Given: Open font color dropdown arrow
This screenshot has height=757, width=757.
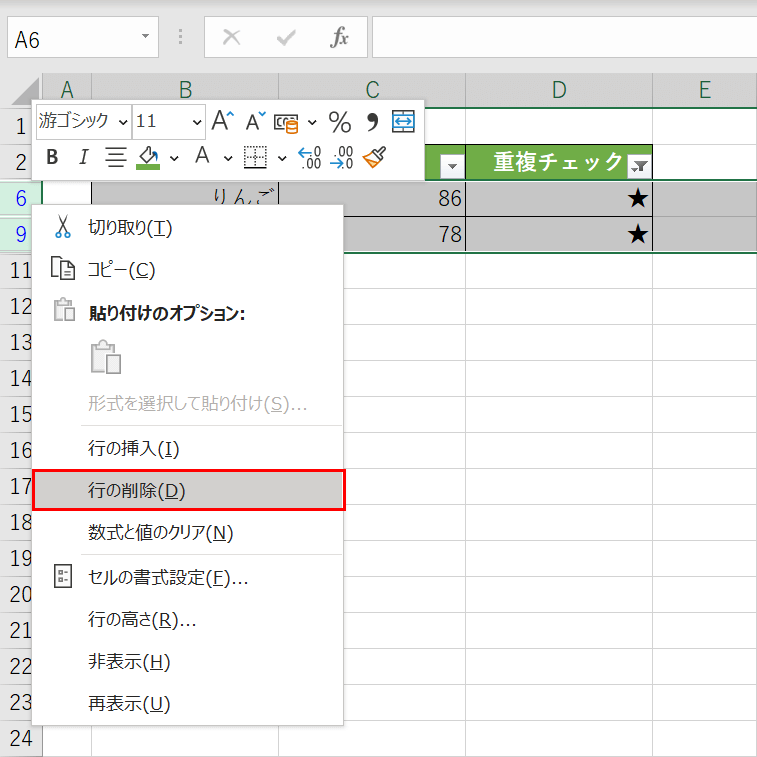Looking at the screenshot, I should click(228, 158).
